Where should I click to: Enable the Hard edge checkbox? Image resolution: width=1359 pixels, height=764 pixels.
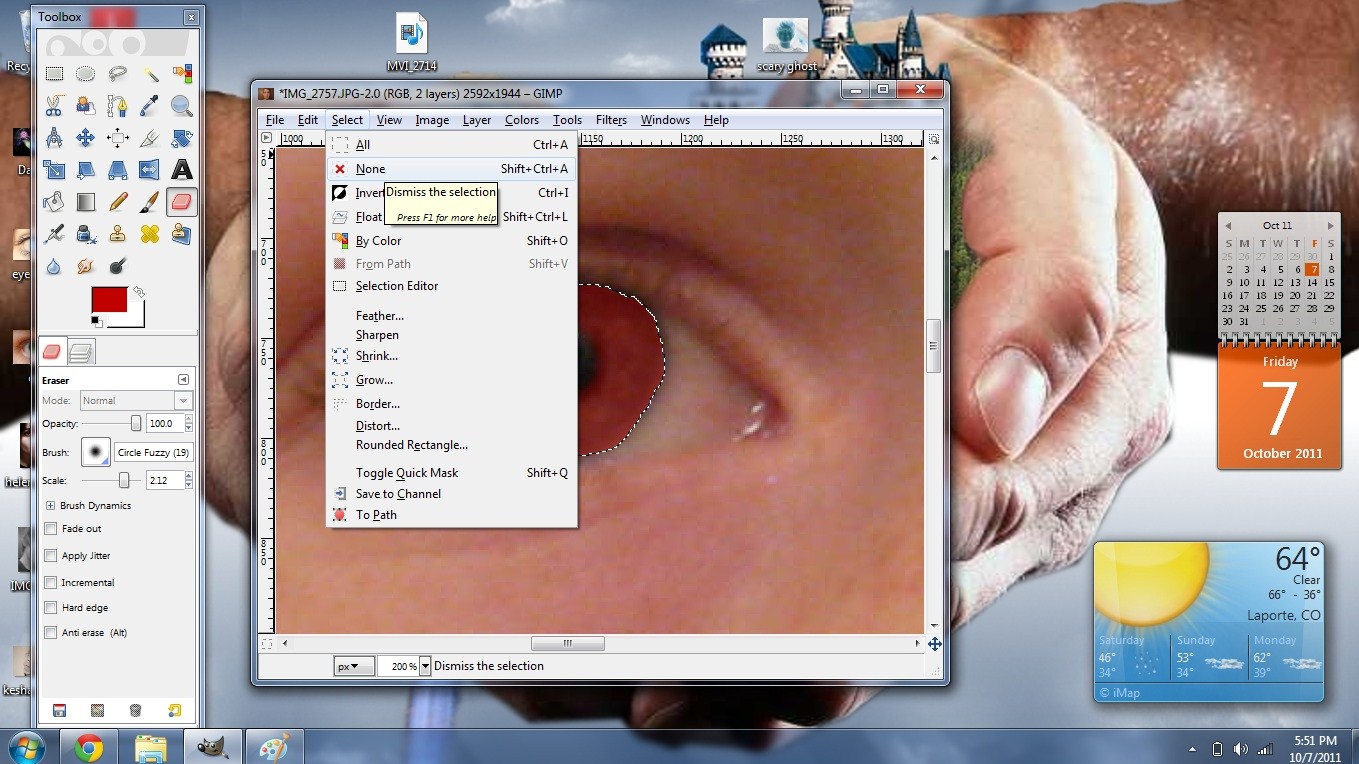tap(51, 607)
